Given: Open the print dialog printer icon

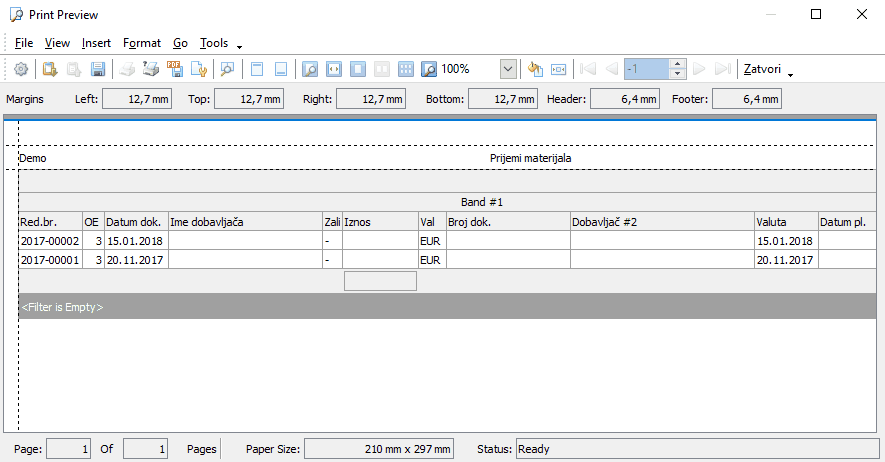Looking at the screenshot, I should [x=151, y=69].
